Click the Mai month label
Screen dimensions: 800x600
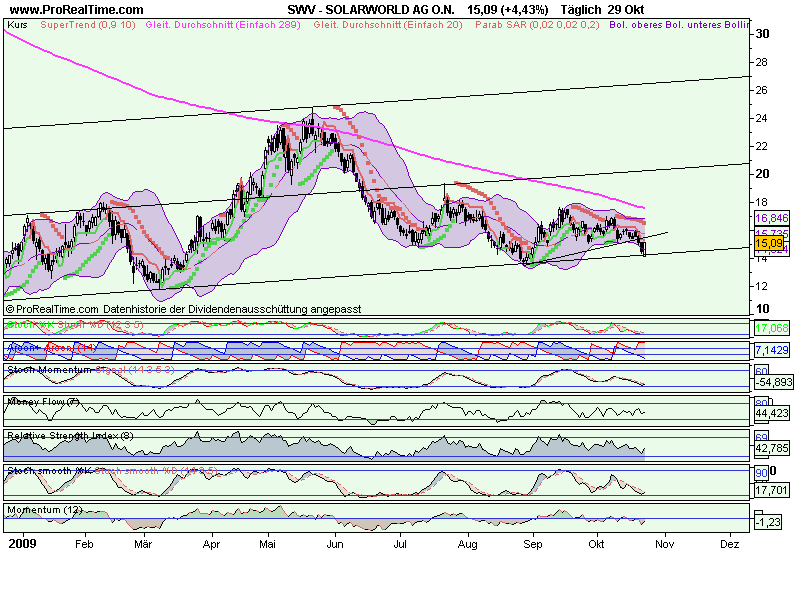click(x=267, y=544)
